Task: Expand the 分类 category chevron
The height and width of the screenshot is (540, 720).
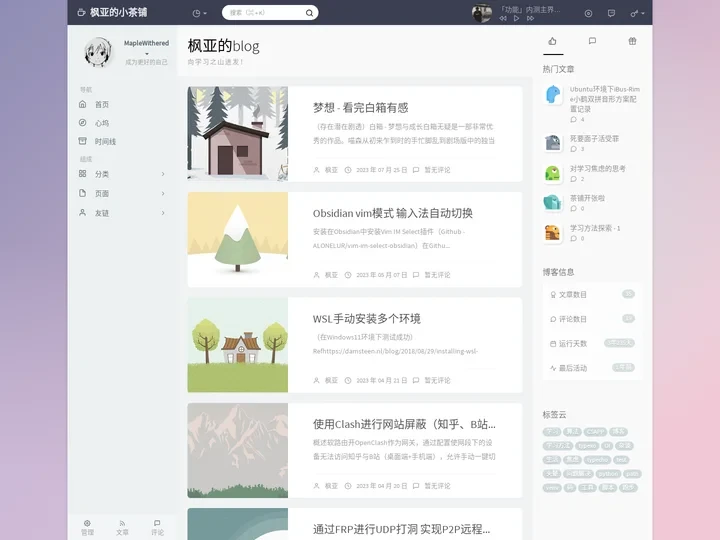Action: click(163, 174)
